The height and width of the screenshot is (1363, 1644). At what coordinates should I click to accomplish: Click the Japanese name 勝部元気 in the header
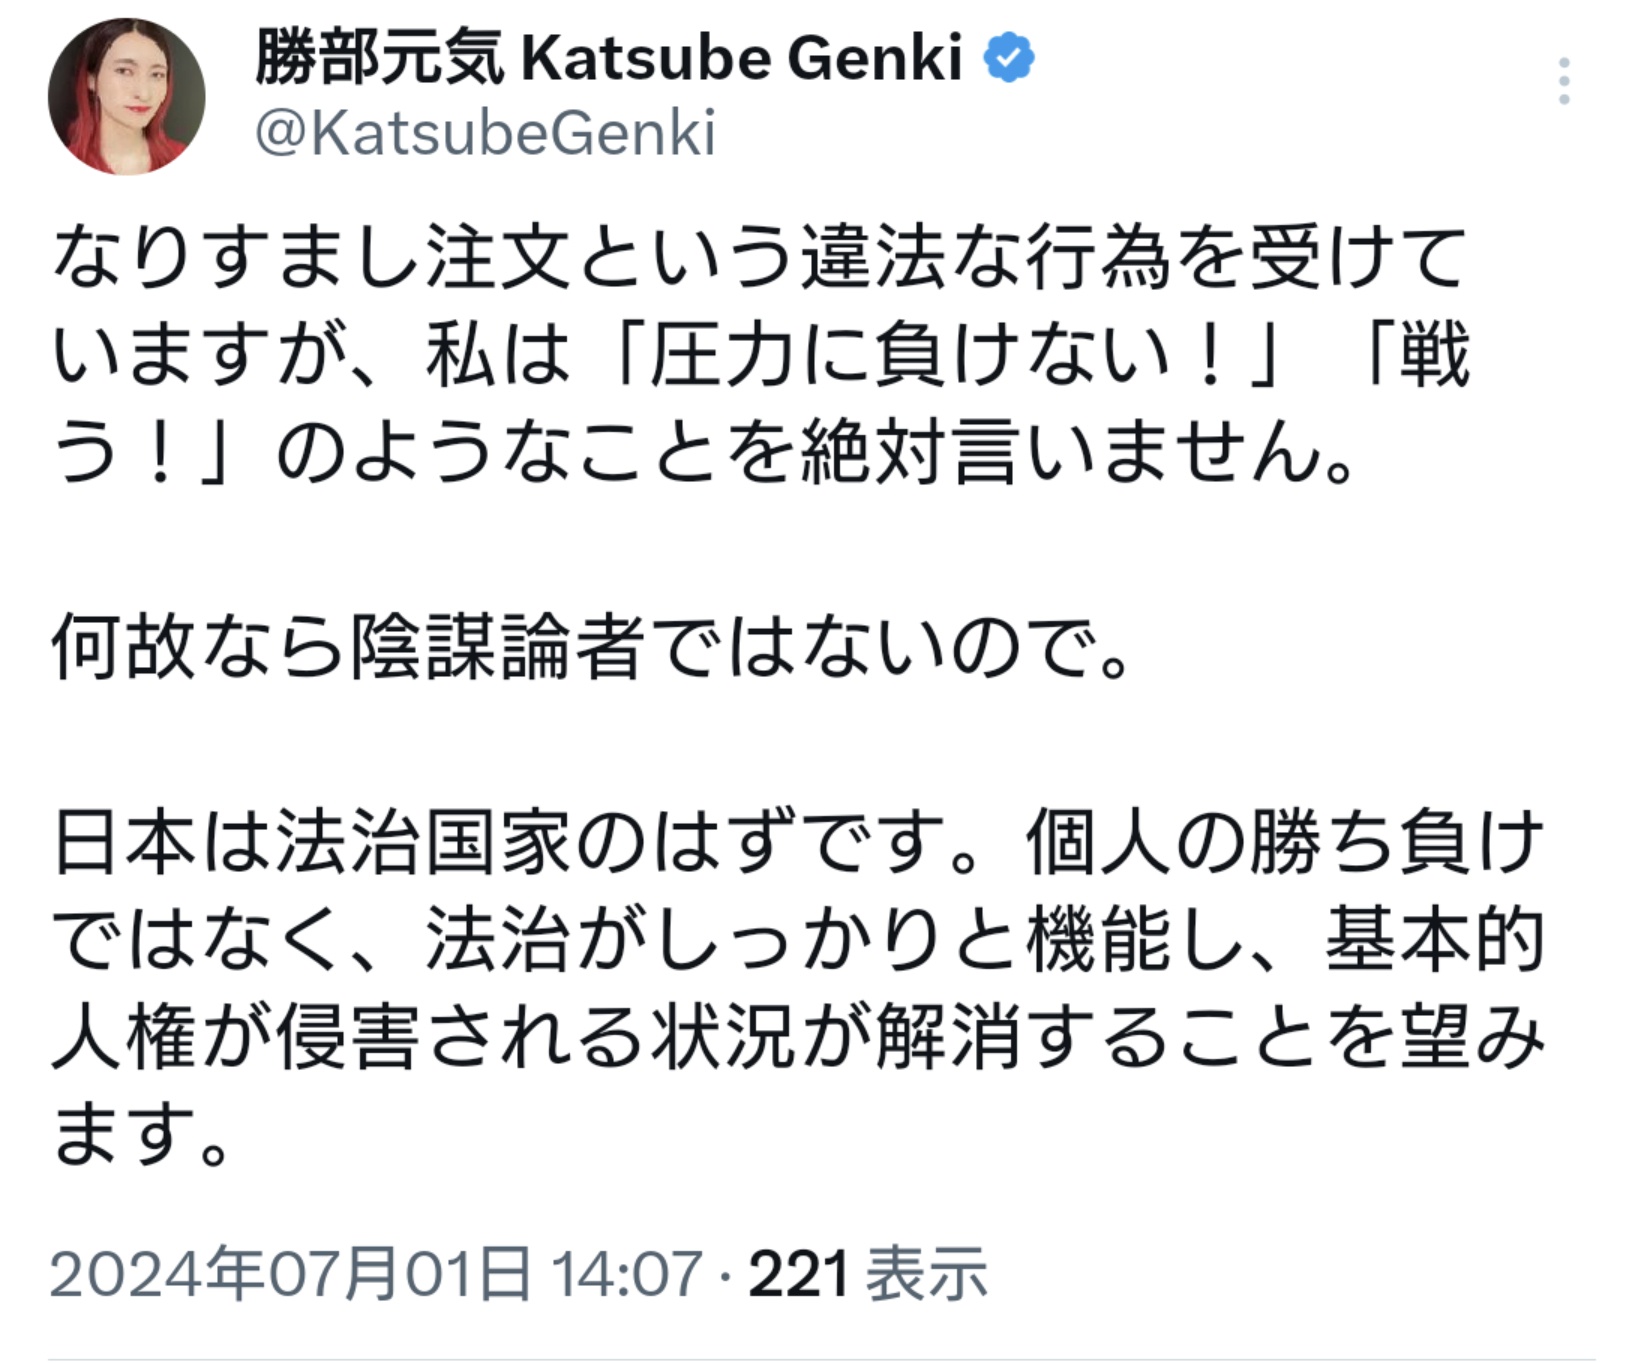pyautogui.click(x=380, y=58)
